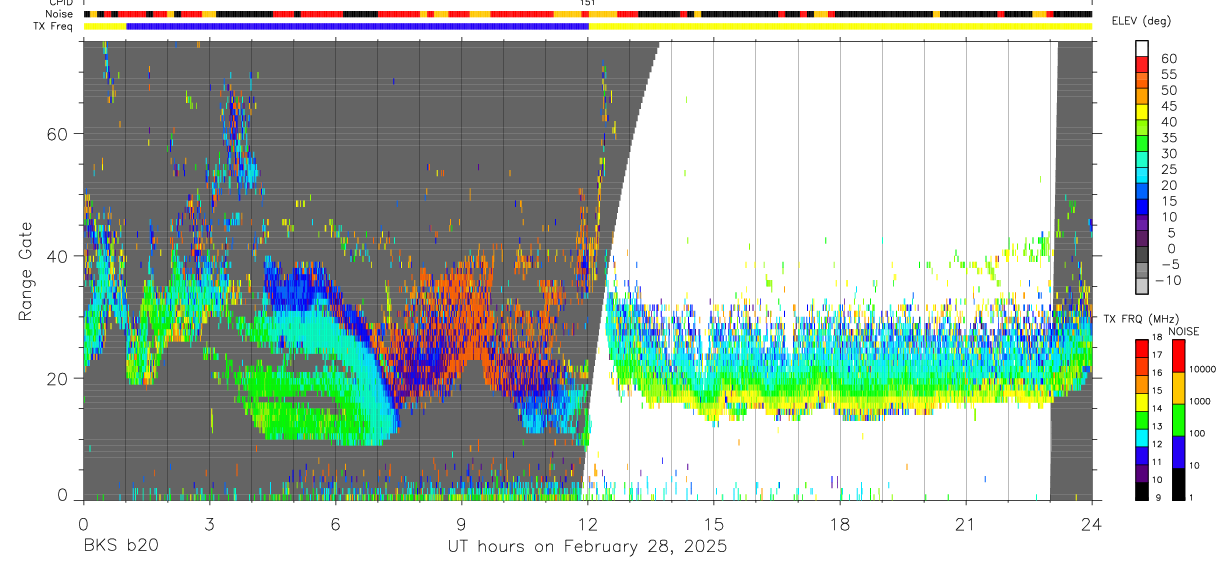Select the 12 tick label on UT hours axis
This screenshot has height=567, width=1228.
tap(587, 524)
